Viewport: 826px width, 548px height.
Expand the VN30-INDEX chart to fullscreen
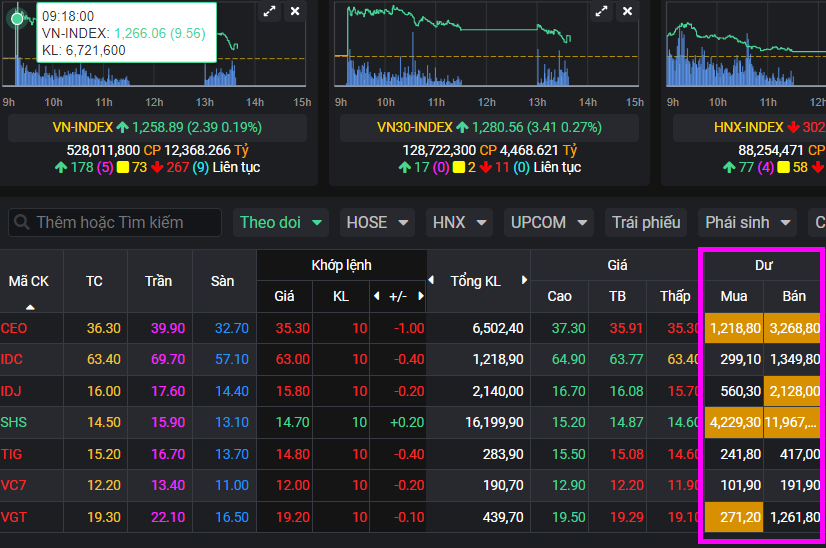[x=601, y=11]
